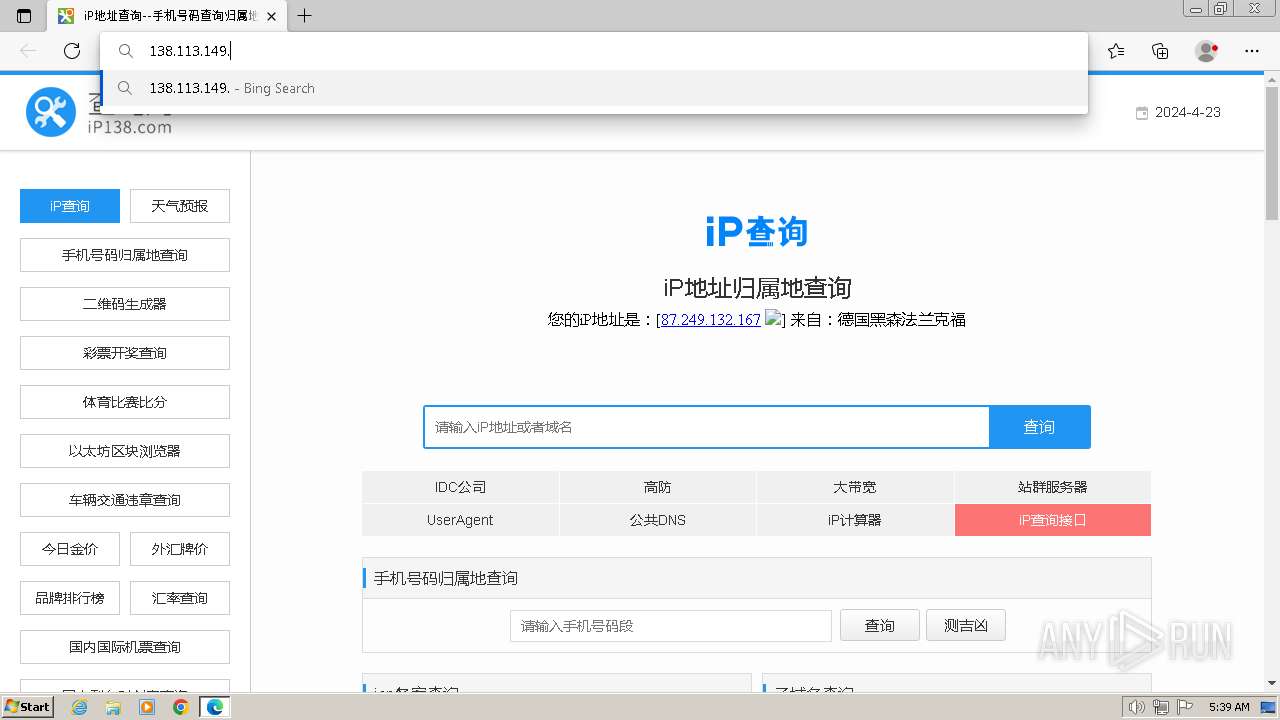Click the page vertical scrollbar thumb
This screenshot has height=720, width=1280.
pyautogui.click(x=1272, y=154)
